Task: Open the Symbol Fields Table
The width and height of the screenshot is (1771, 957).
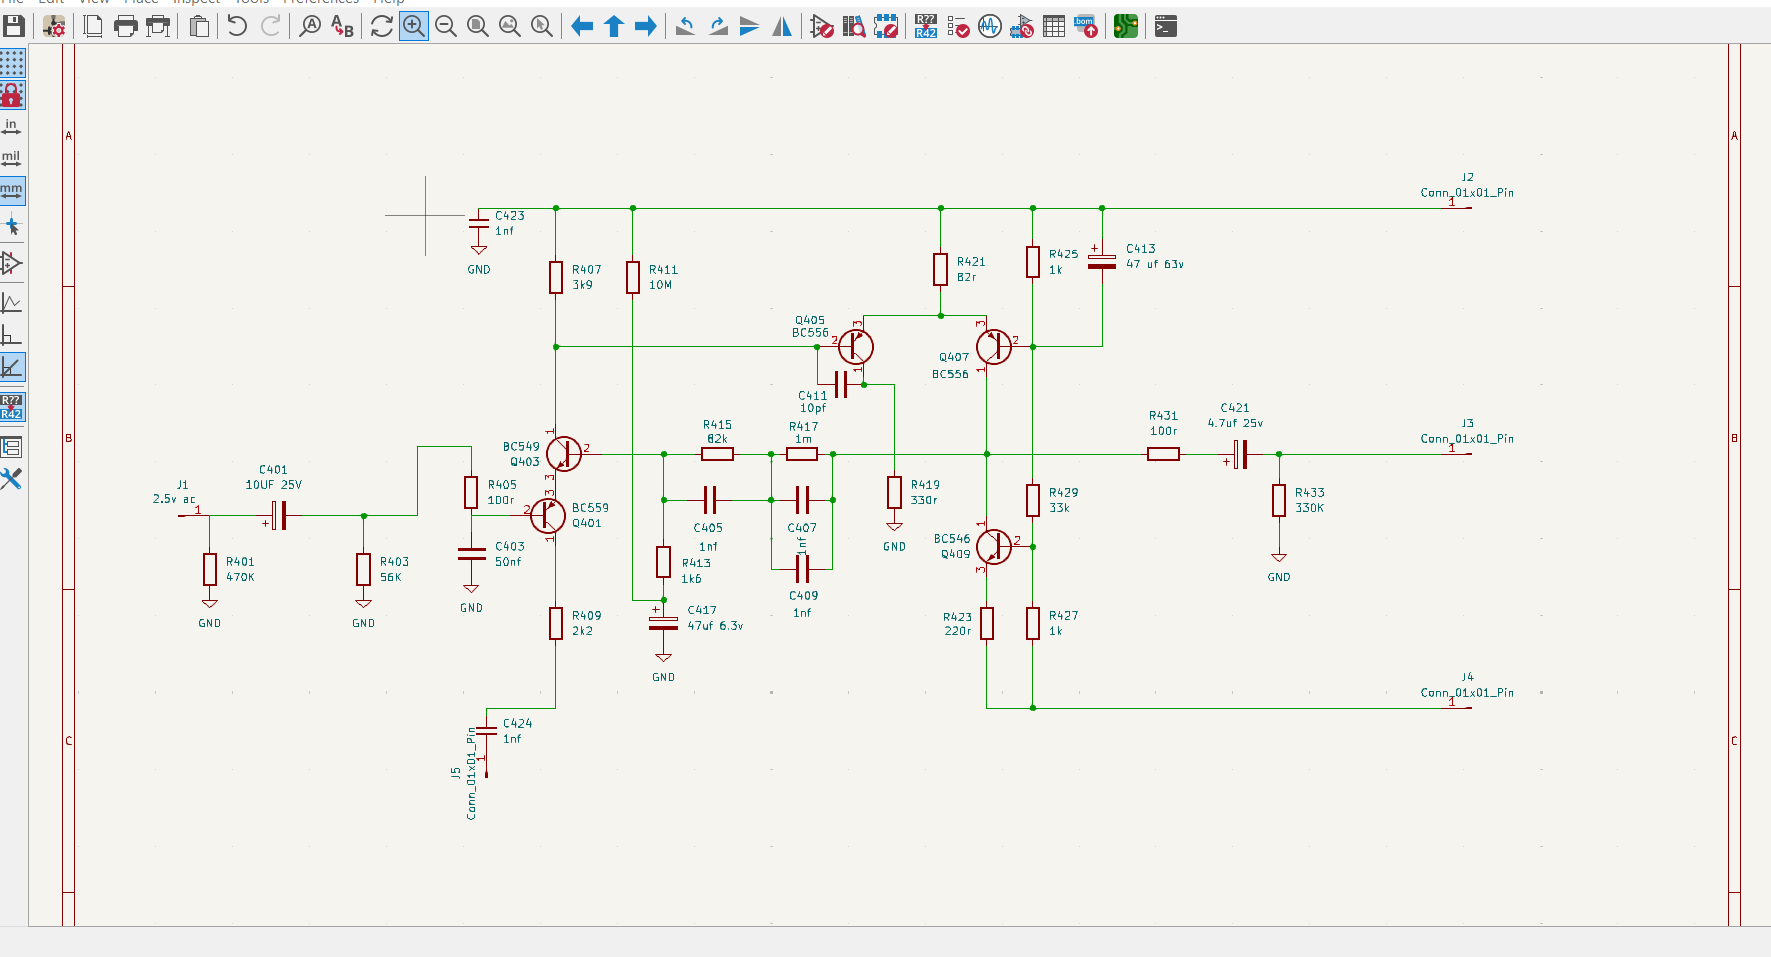Action: tap(1054, 26)
